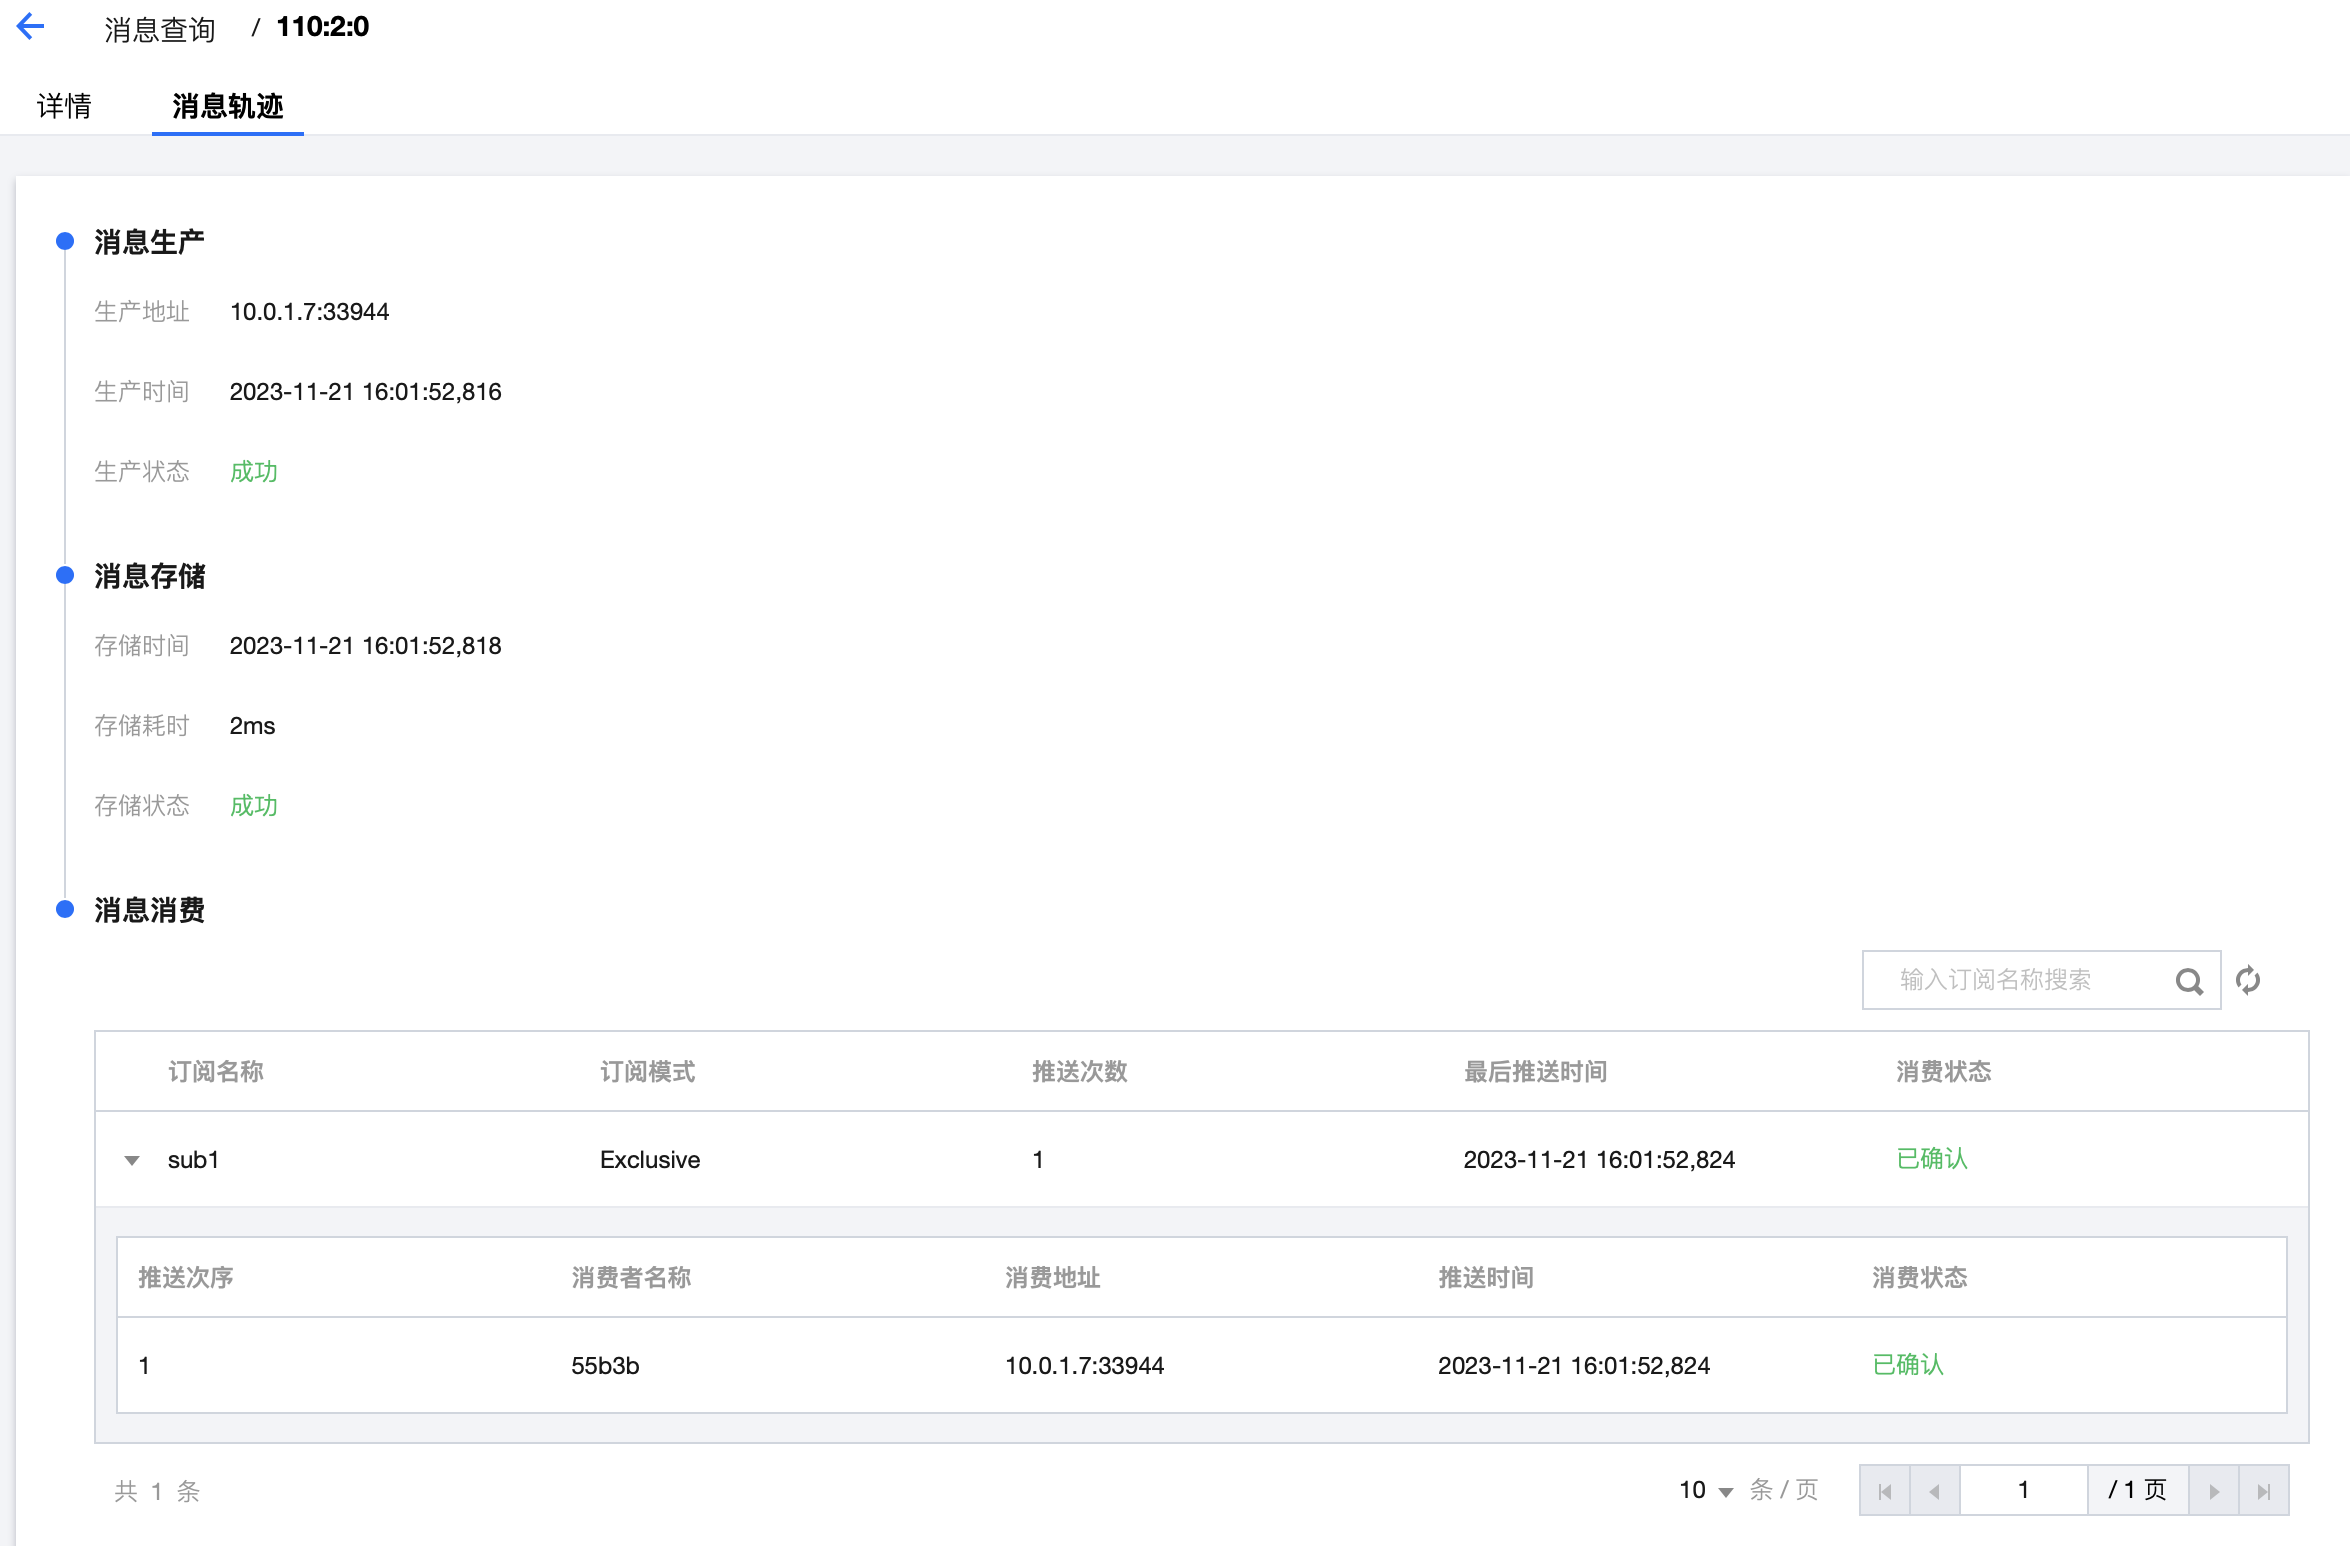Jump to last page icon
This screenshot has width=2350, height=1546.
coord(2263,1491)
